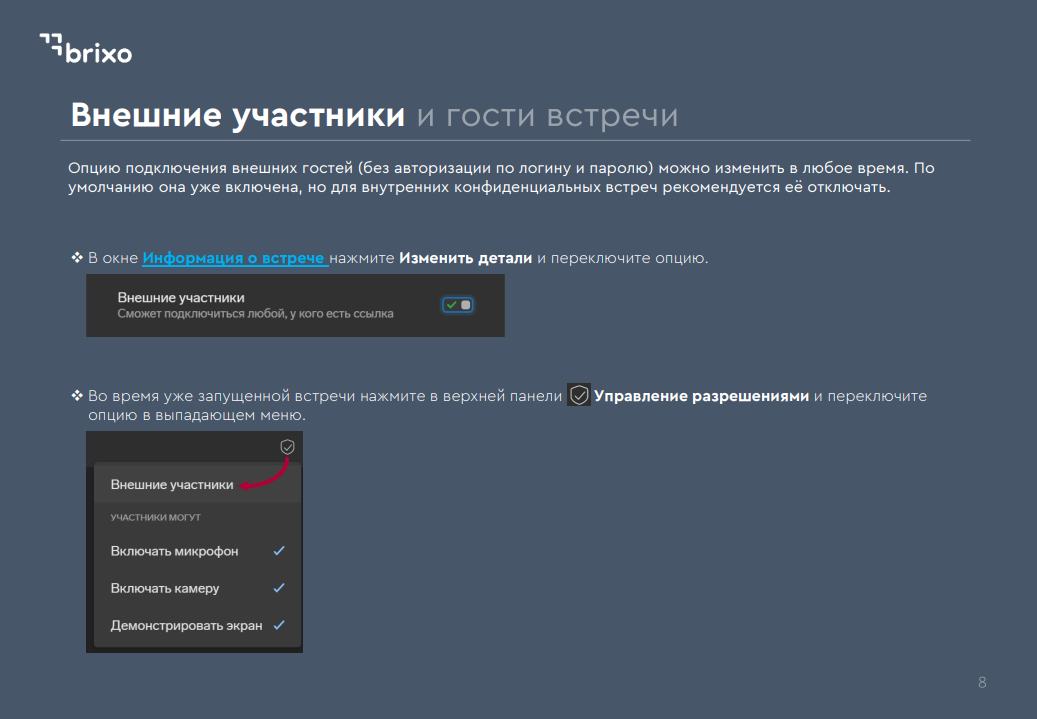Uncheck the checkmark beside Включать камеру
Viewport: 1037px width, 719px height.
point(279,588)
